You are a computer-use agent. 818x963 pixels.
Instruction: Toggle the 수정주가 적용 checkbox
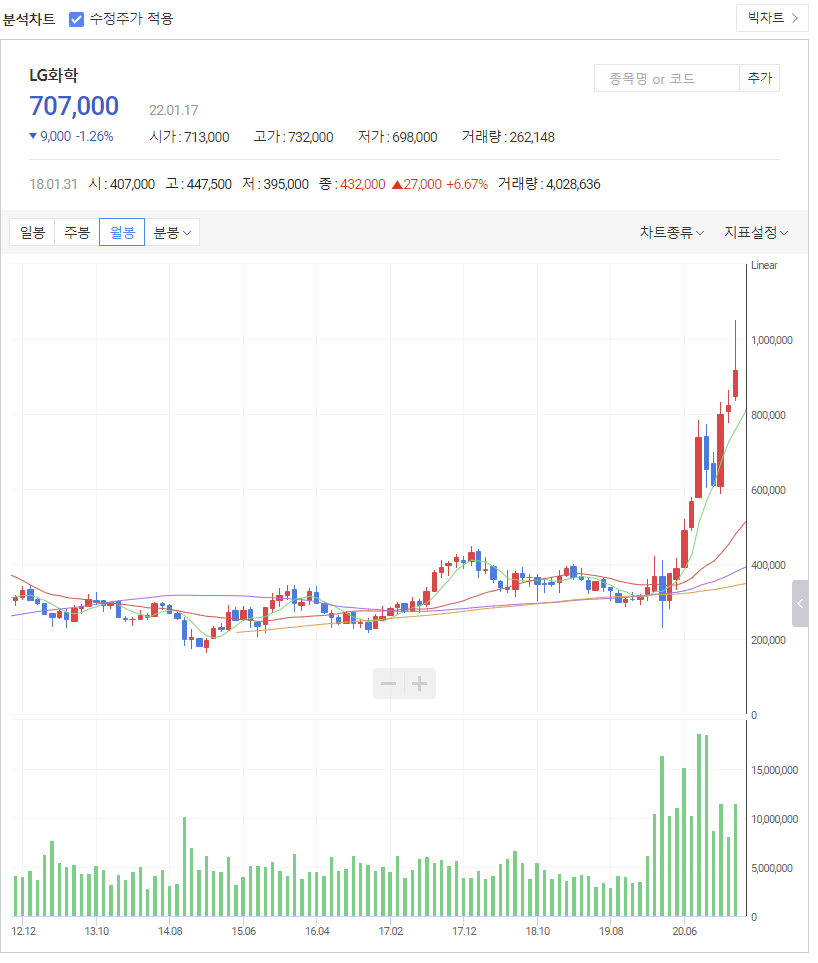(77, 20)
